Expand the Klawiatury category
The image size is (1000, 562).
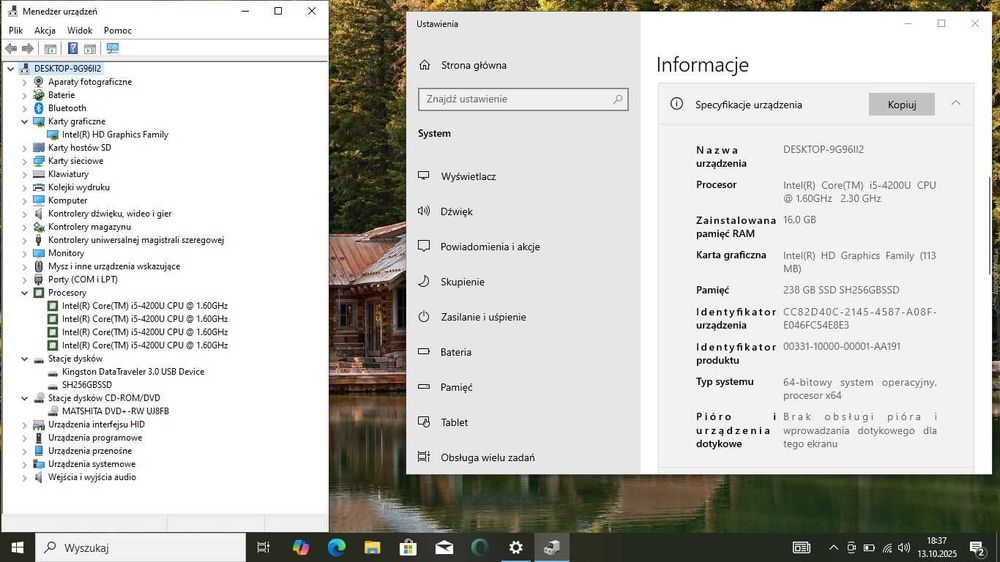tap(25, 174)
